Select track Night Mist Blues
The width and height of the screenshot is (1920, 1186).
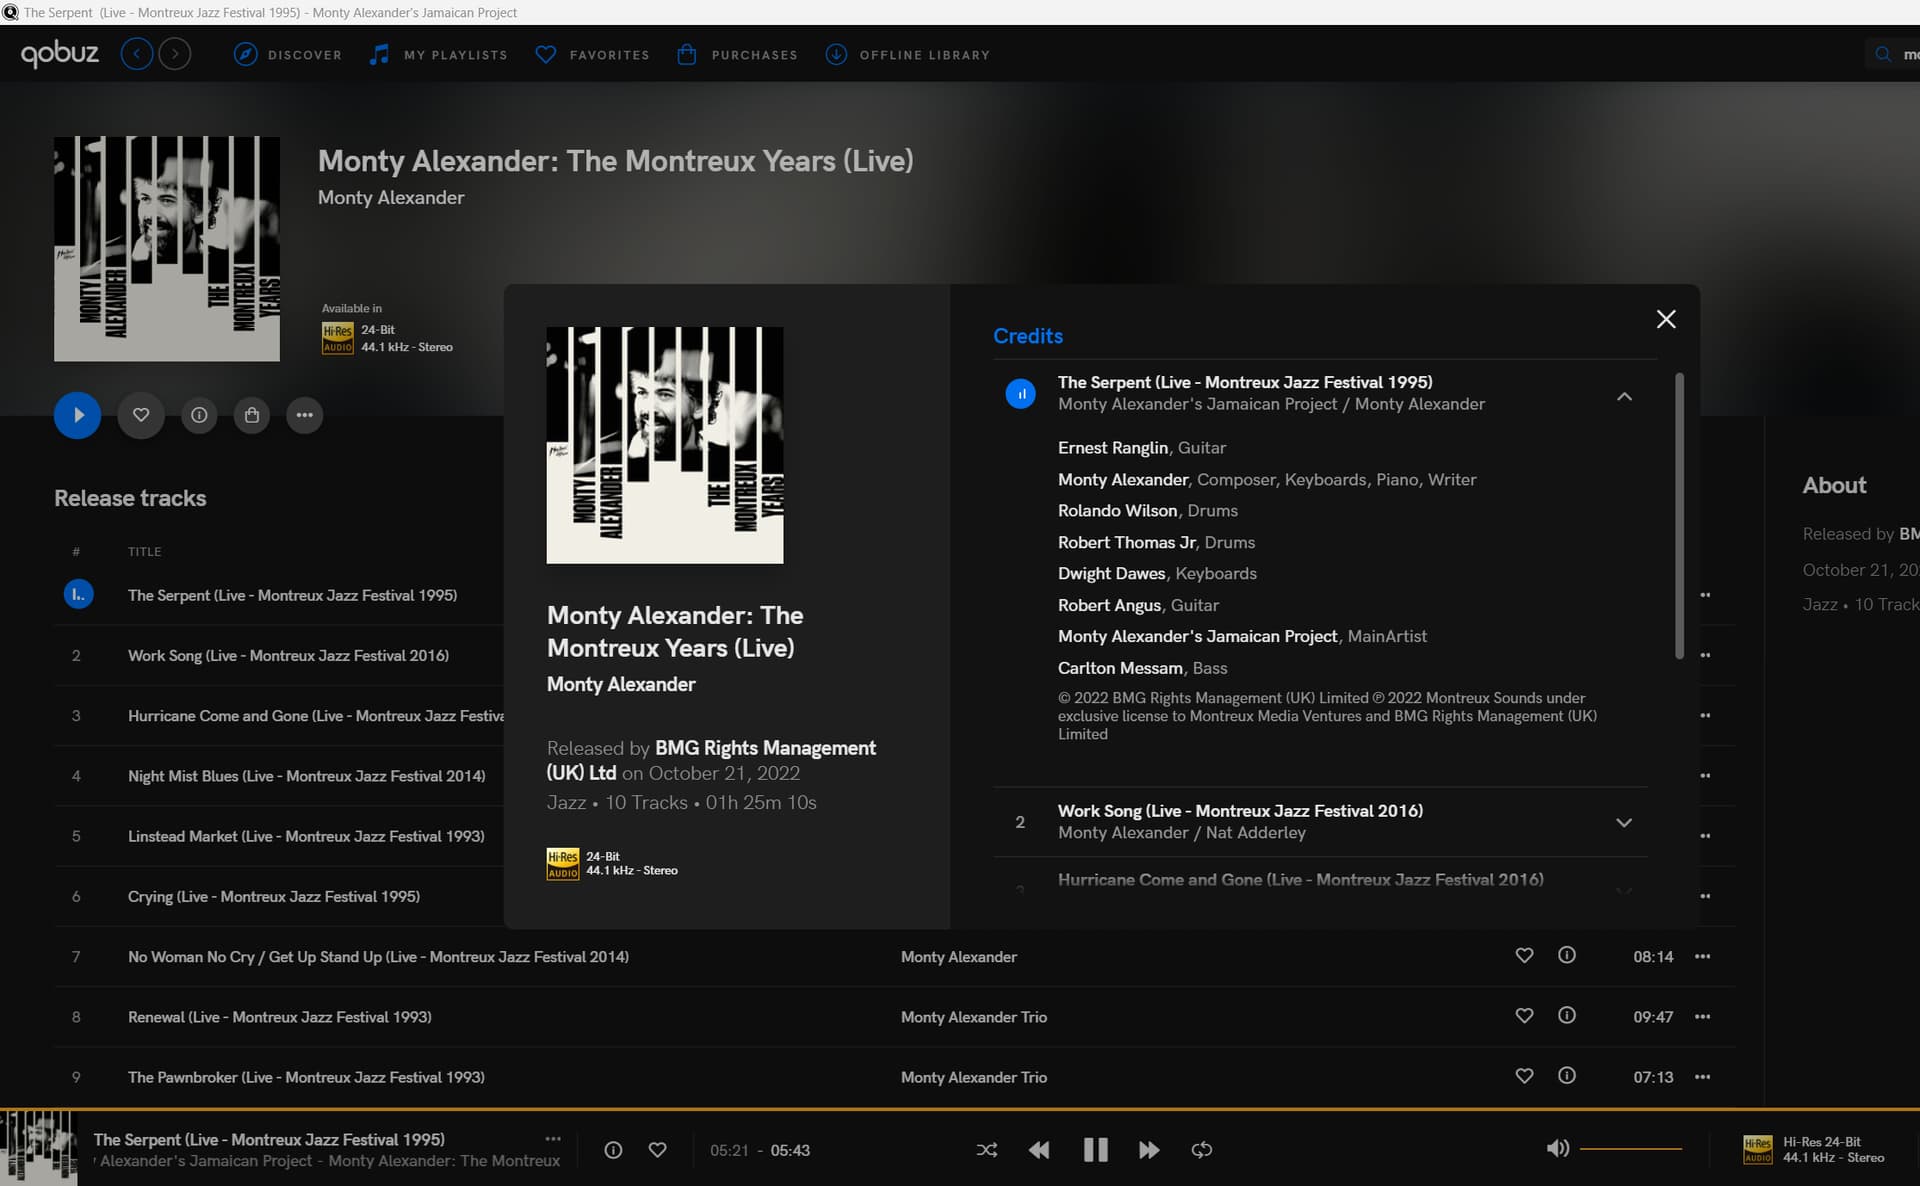click(306, 776)
